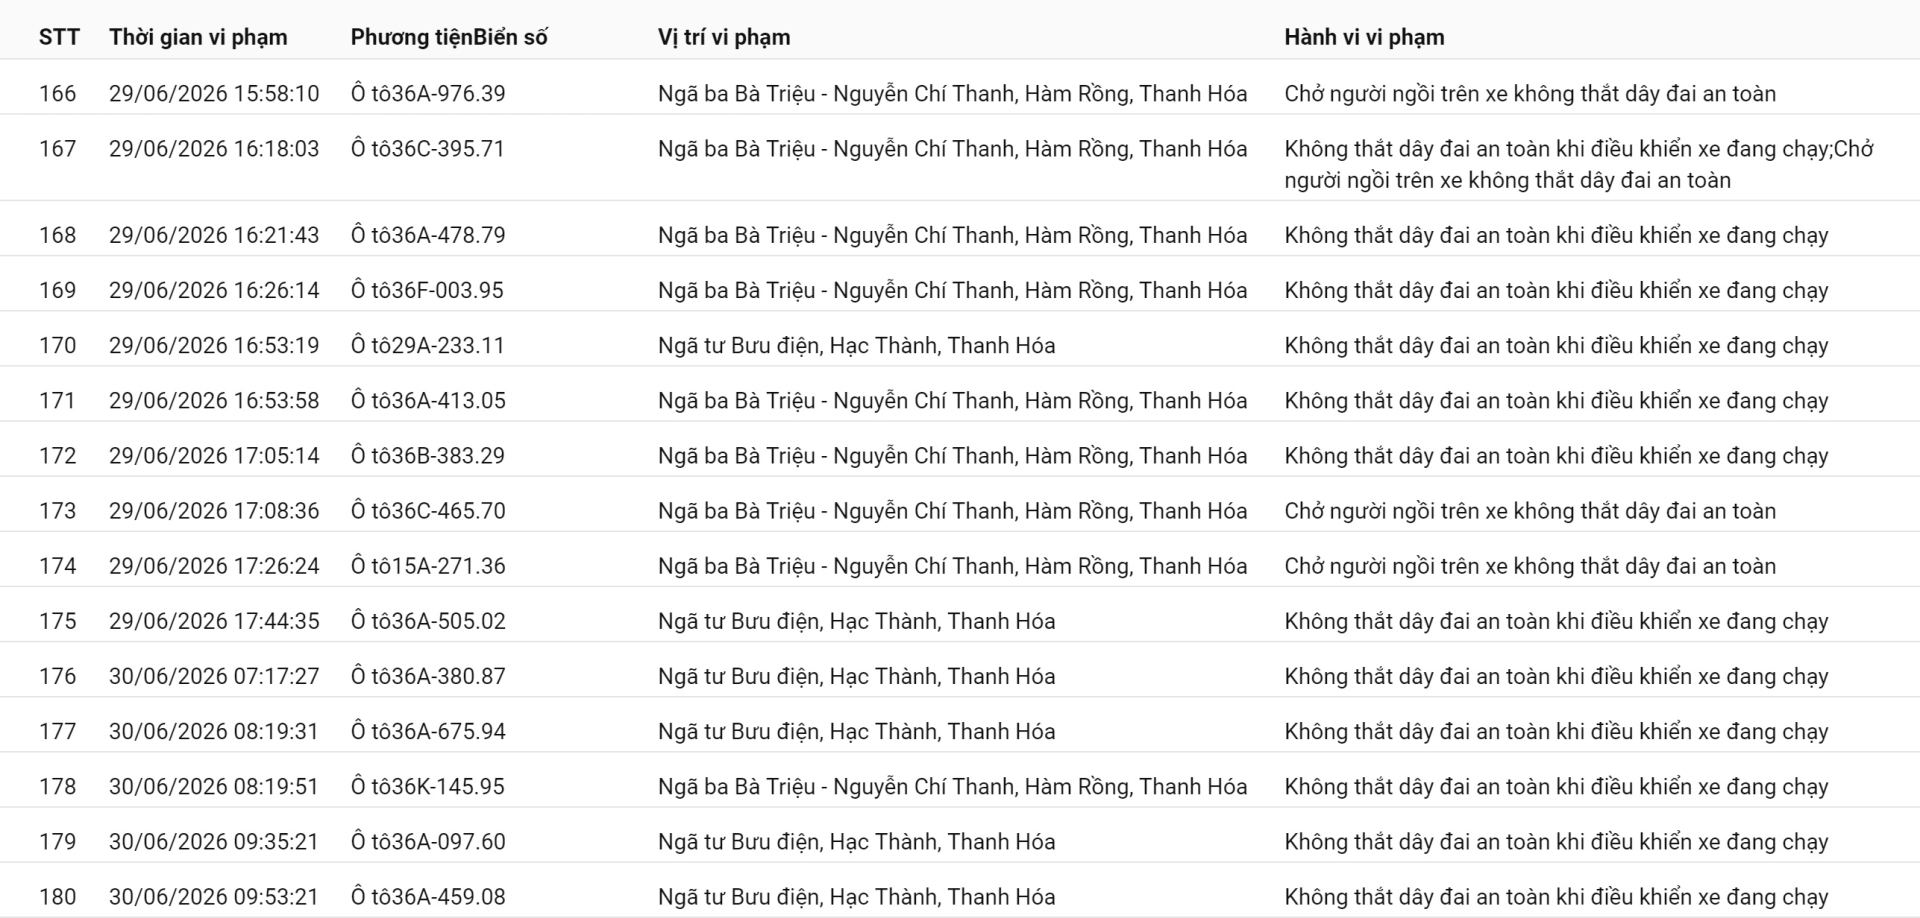Click violation text in row 177

[1556, 731]
